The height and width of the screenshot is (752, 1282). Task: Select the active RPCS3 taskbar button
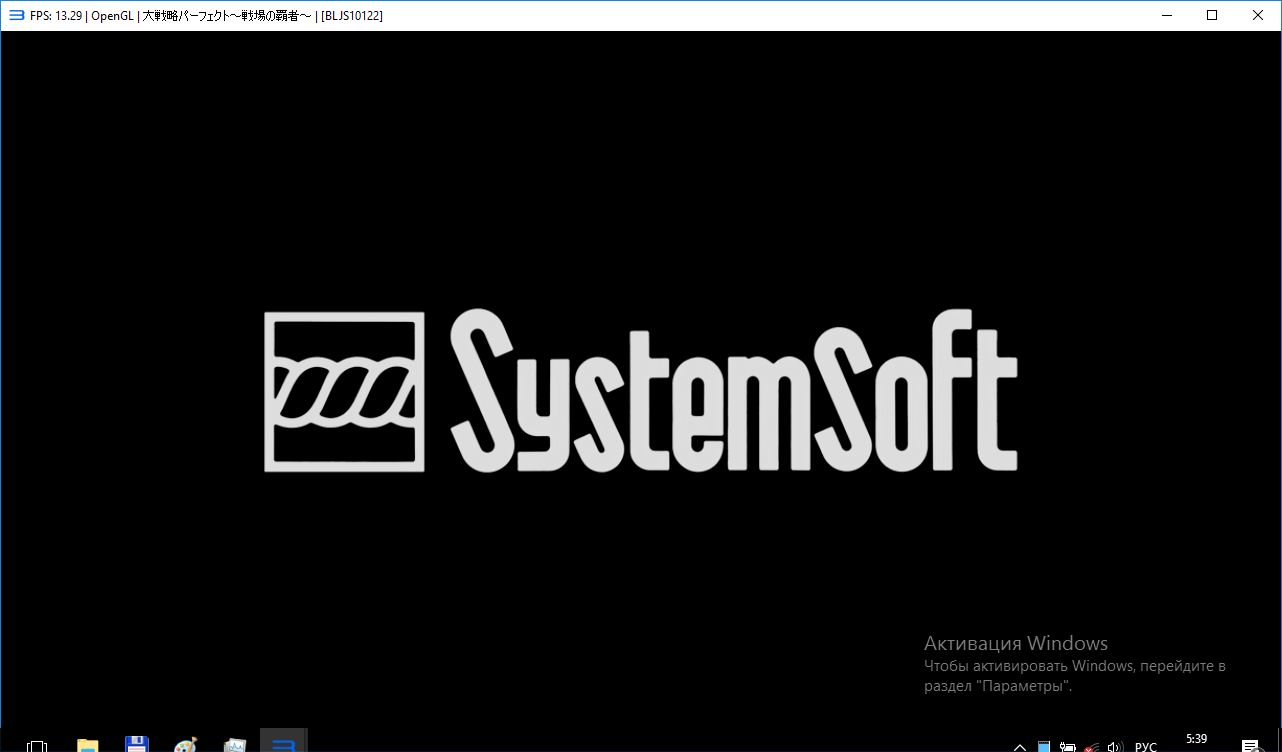pyautogui.click(x=283, y=743)
